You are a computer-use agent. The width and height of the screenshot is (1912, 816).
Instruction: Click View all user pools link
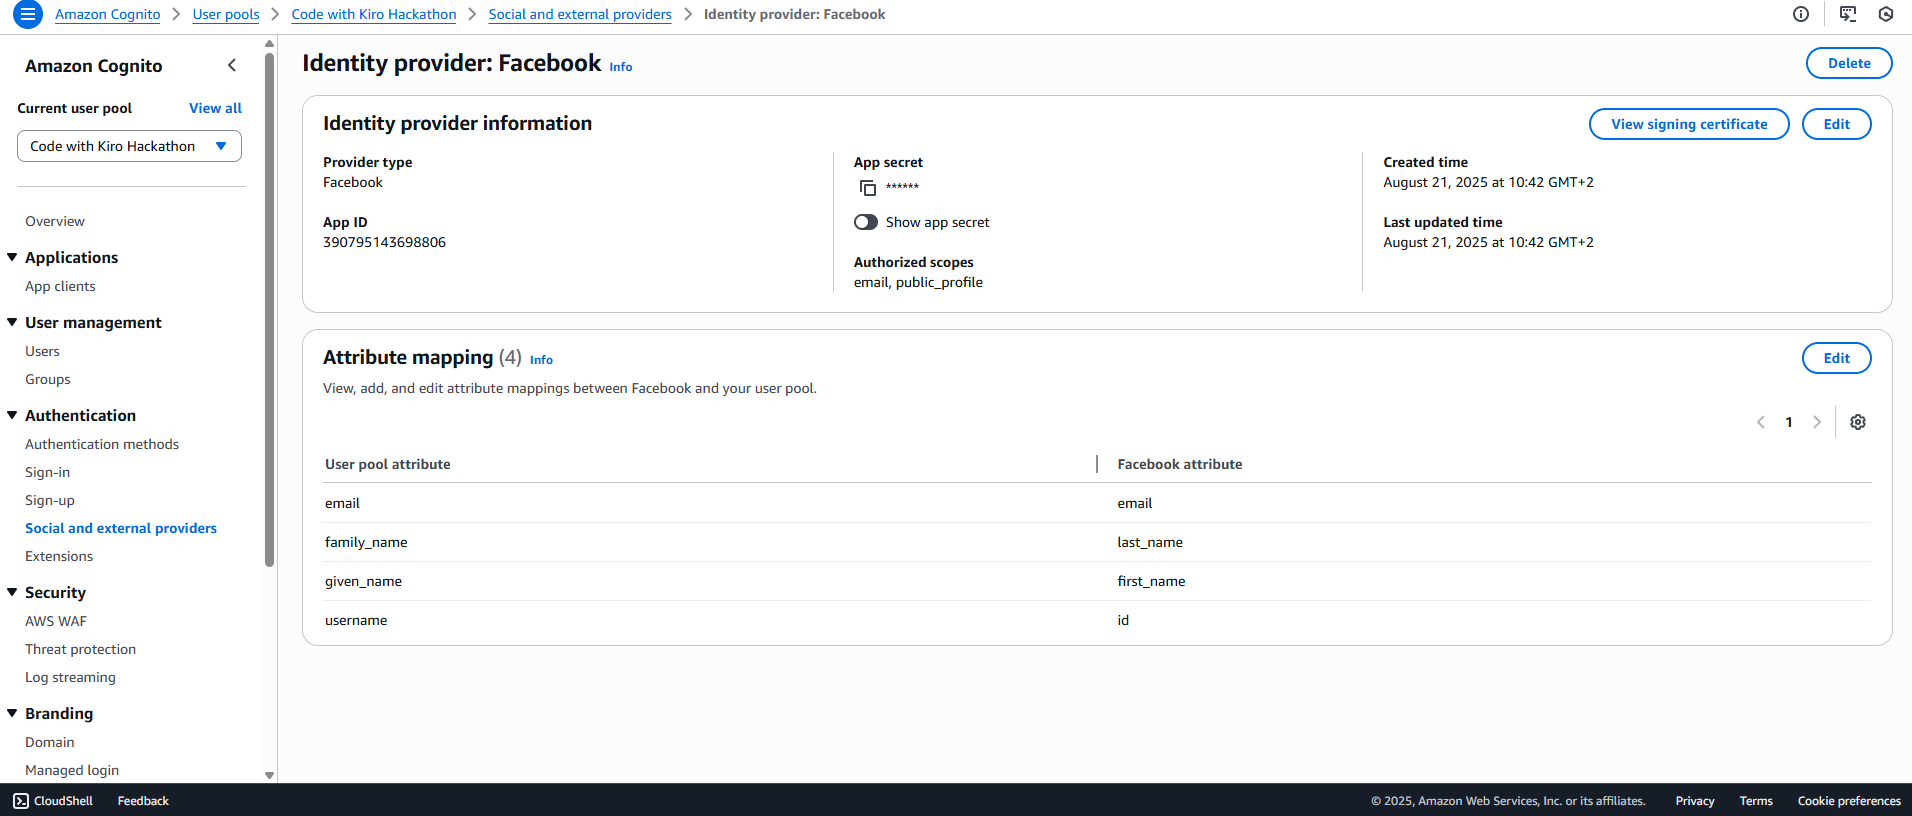click(x=215, y=108)
